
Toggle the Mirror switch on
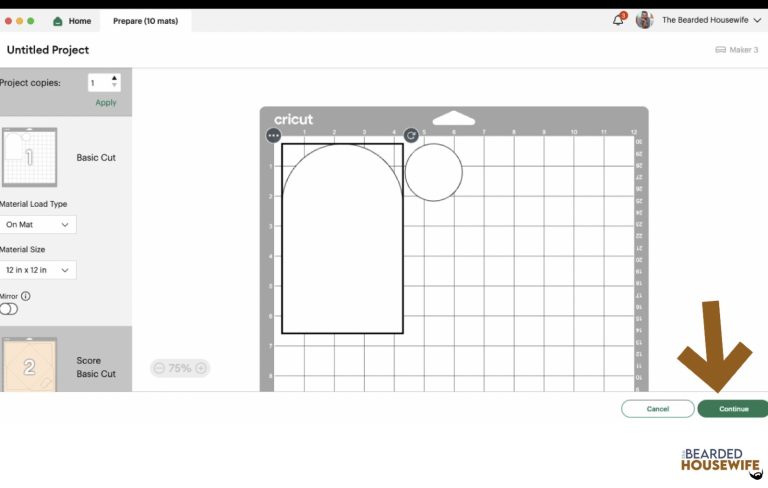point(9,309)
